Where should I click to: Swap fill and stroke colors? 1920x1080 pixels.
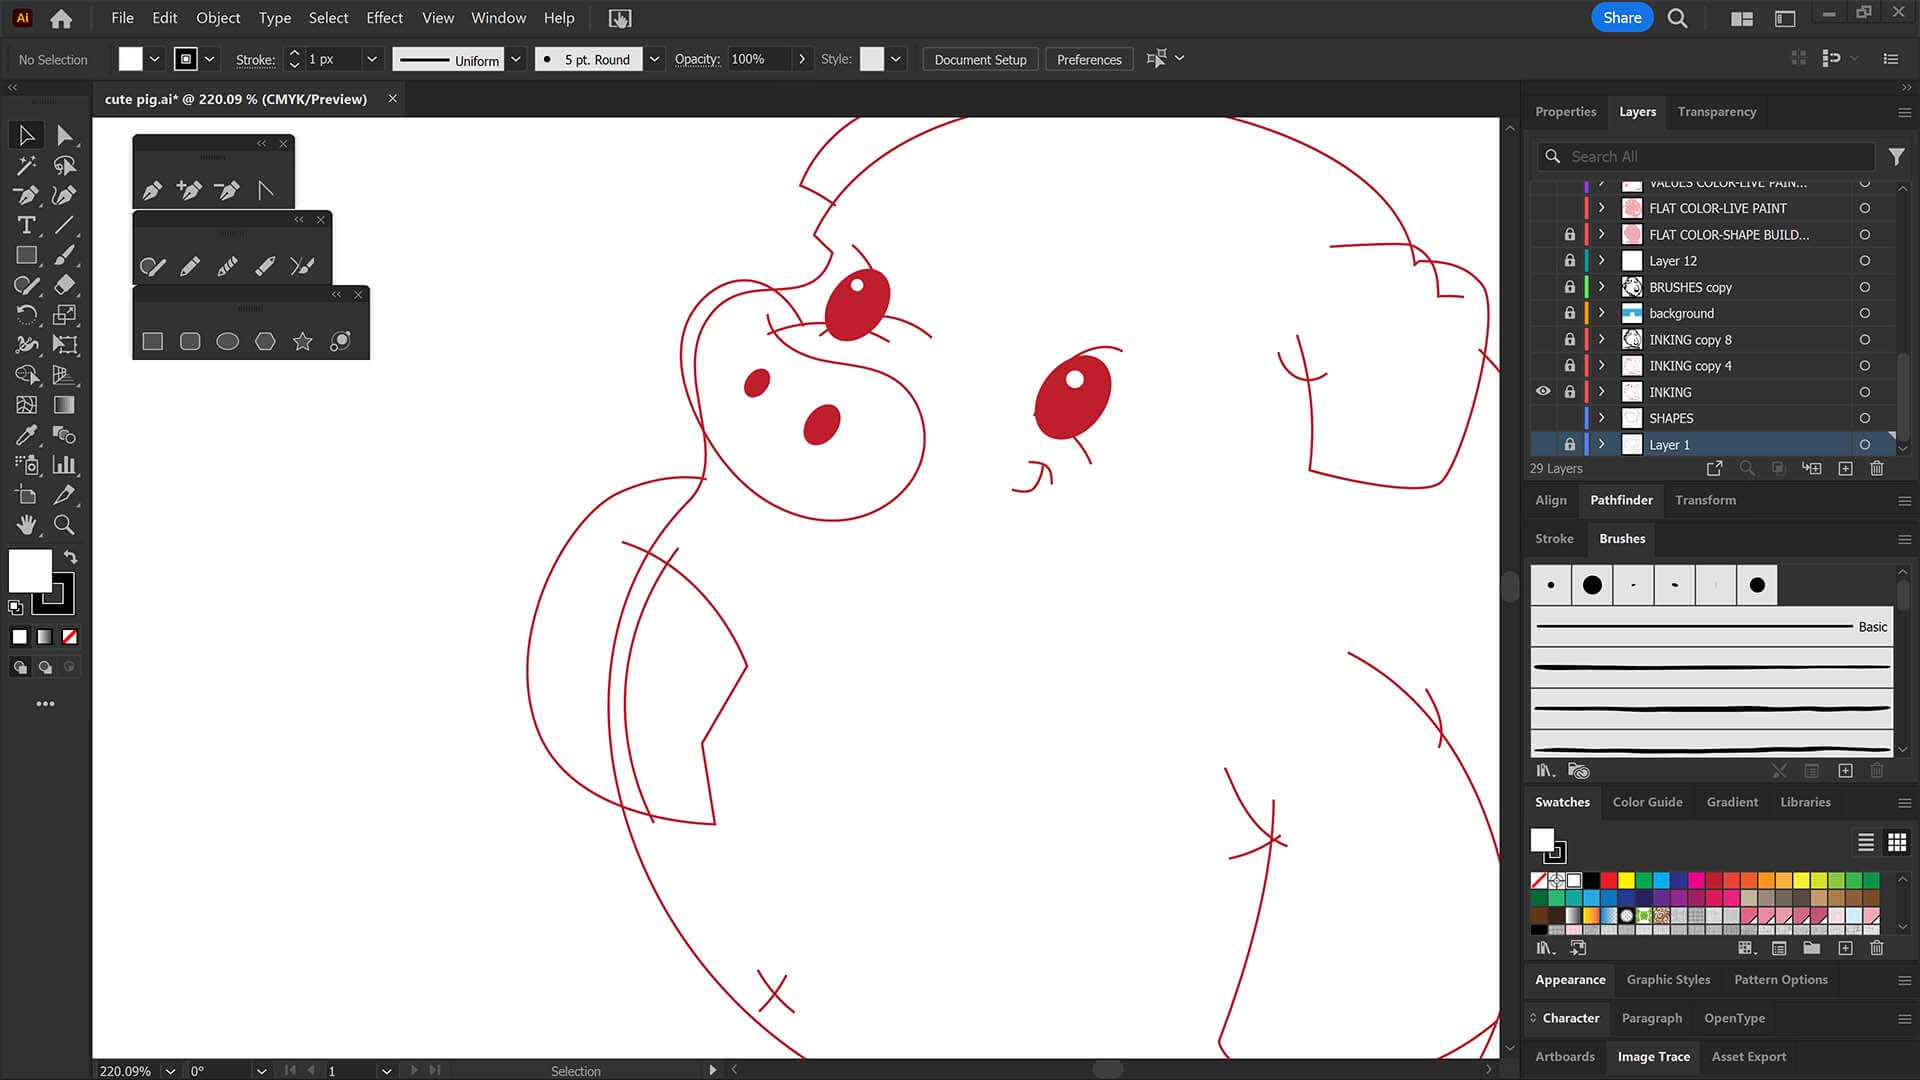click(x=70, y=556)
